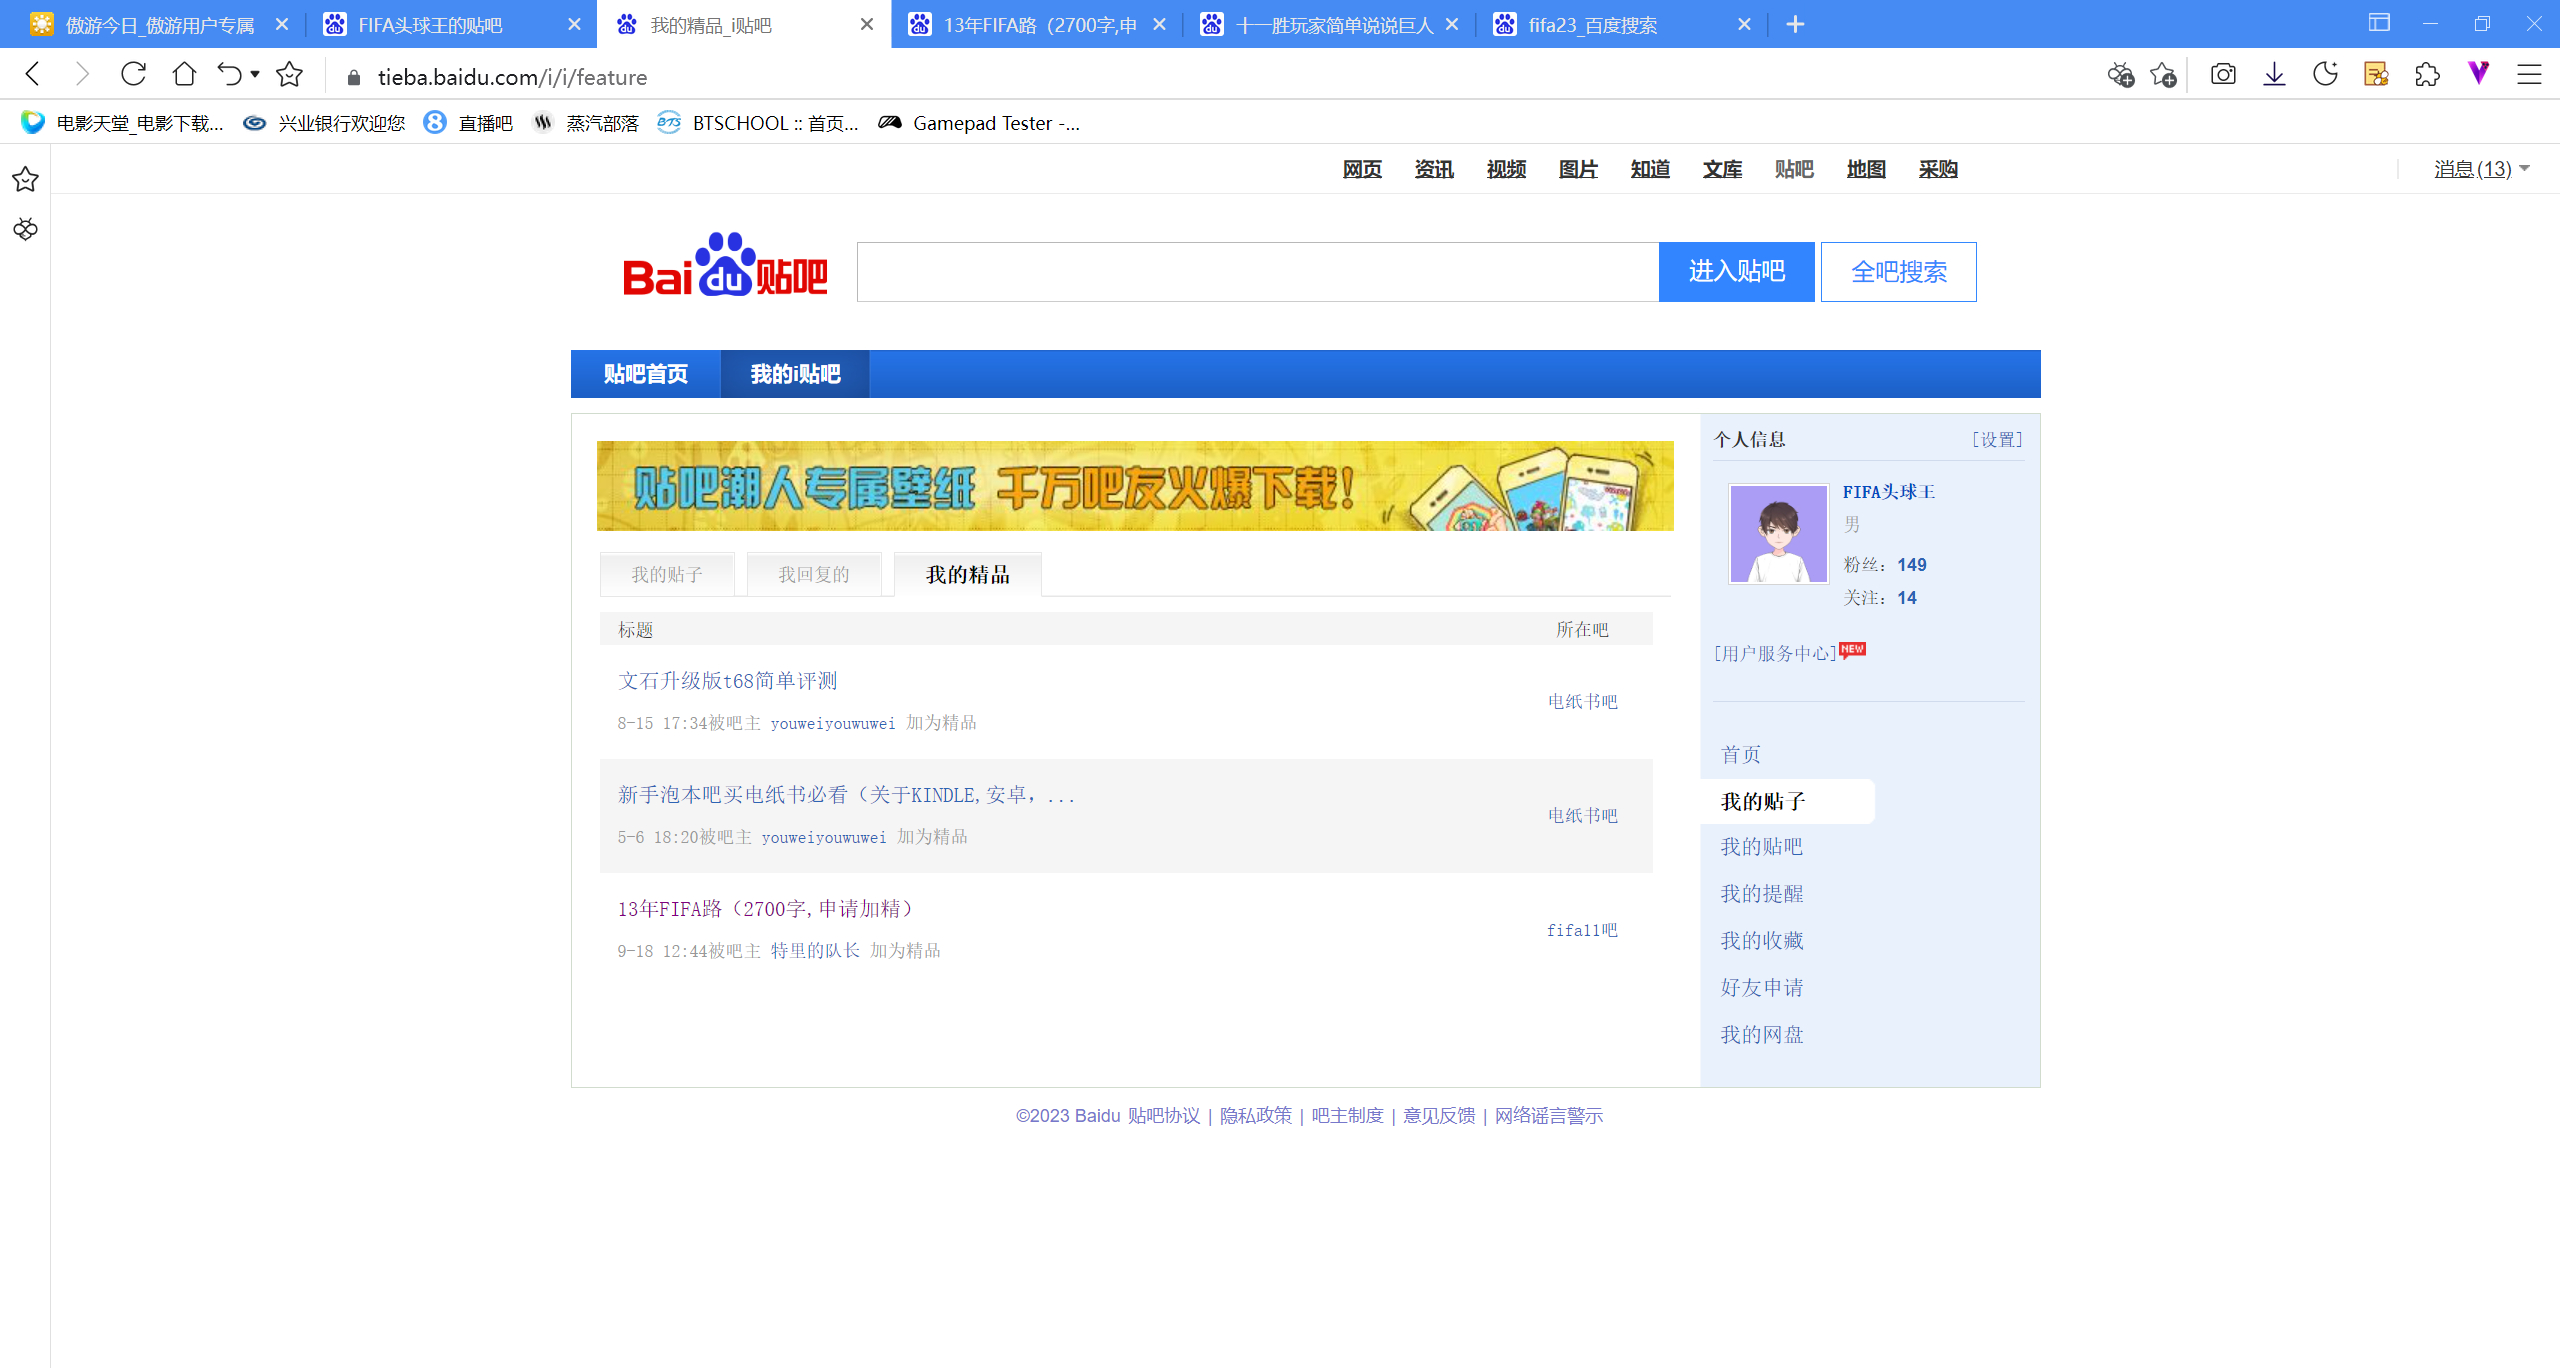Click the user avatar thumbnail
This screenshot has height=1368, width=2560.
[x=1778, y=534]
